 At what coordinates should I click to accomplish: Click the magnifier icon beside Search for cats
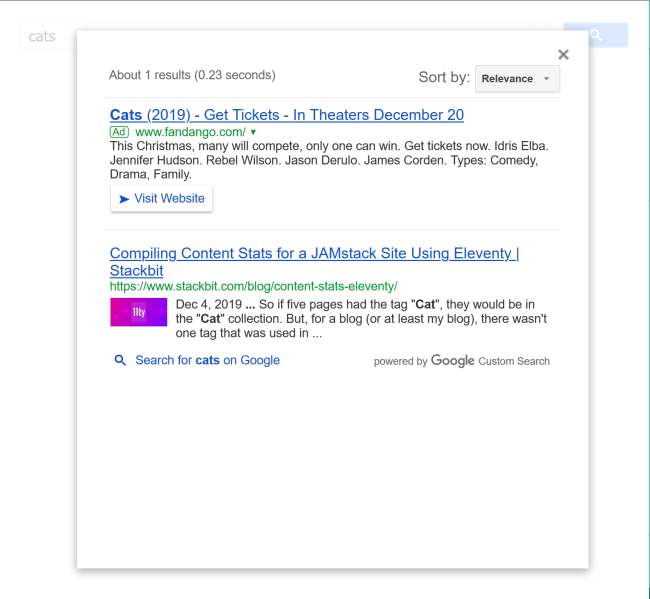click(x=120, y=360)
